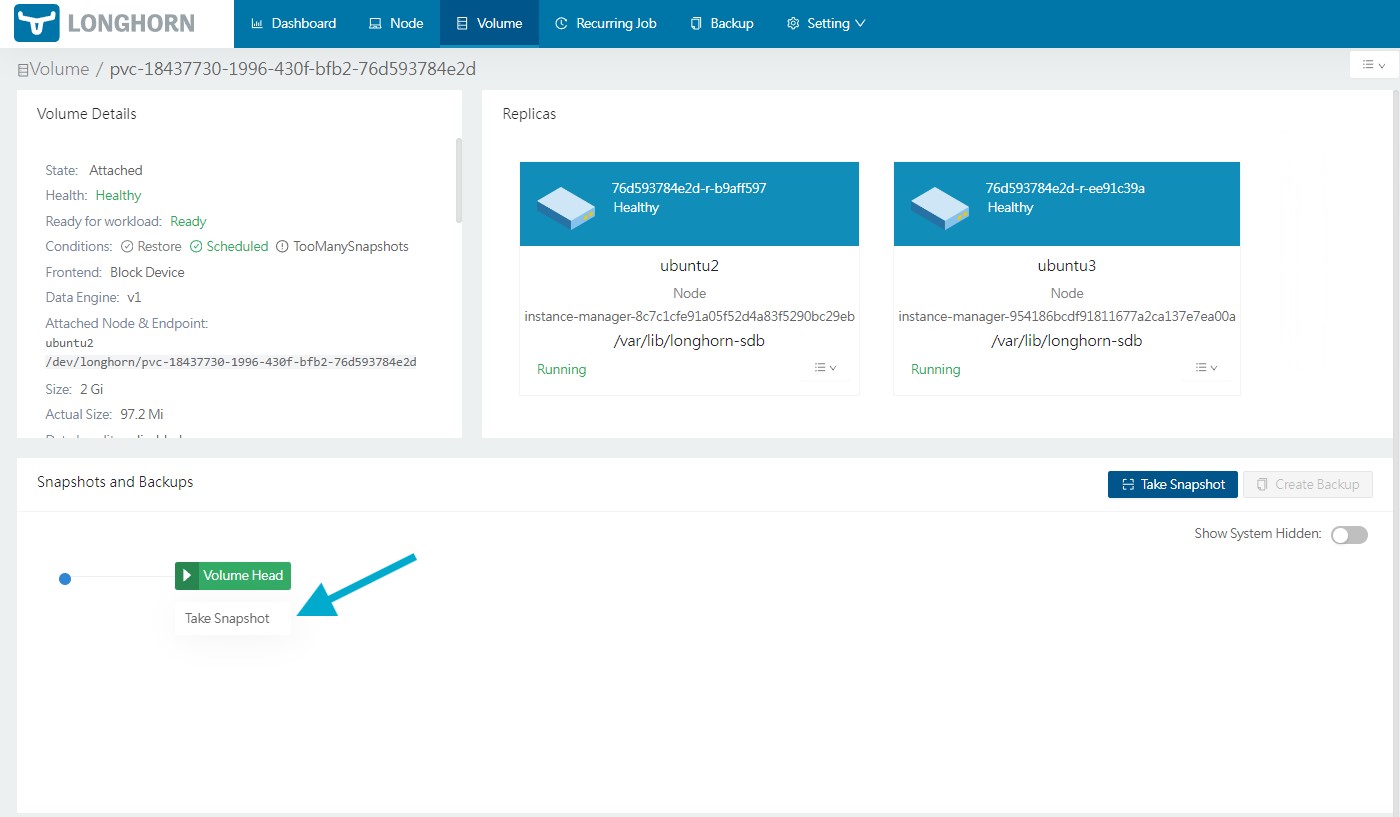Click the green check icon beside Scheduled condition
The height and width of the screenshot is (817, 1400).
198,246
